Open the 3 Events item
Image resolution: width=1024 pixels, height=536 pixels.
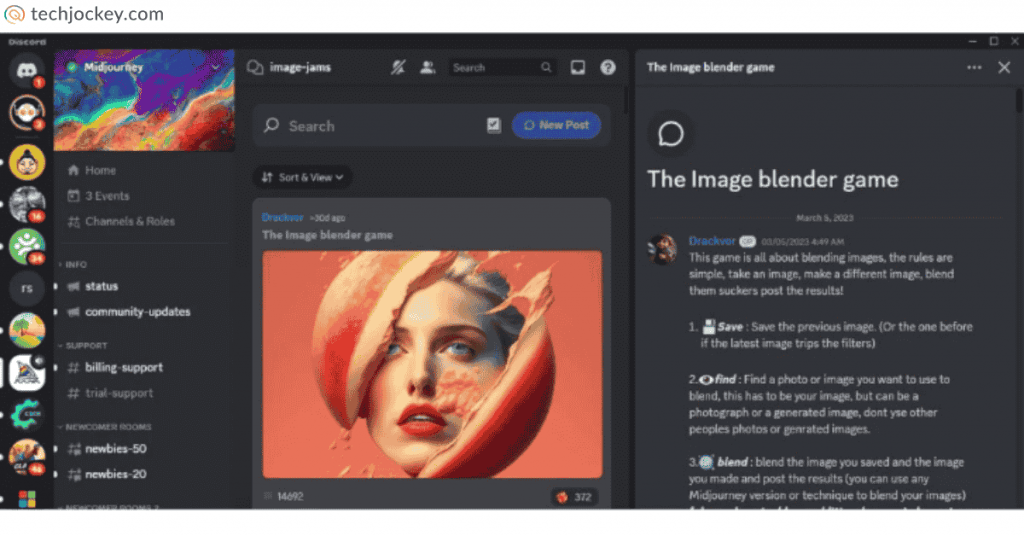tap(106, 196)
